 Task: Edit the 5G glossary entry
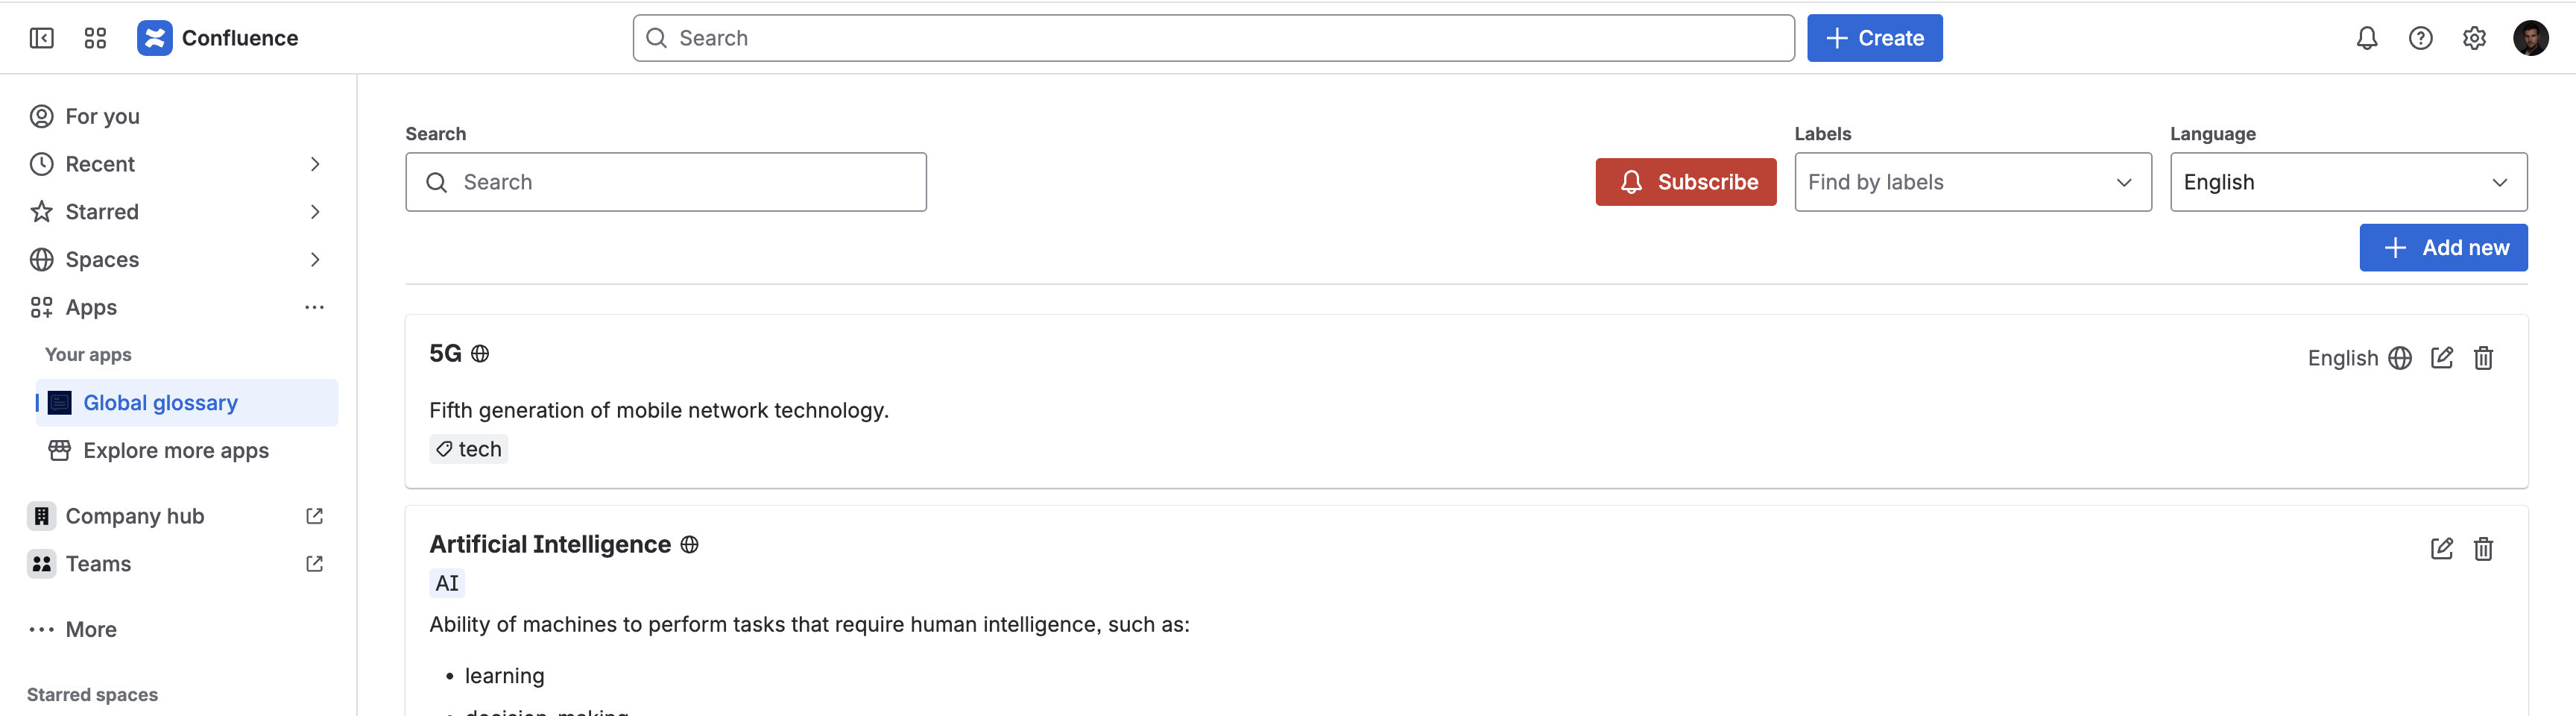click(2443, 357)
